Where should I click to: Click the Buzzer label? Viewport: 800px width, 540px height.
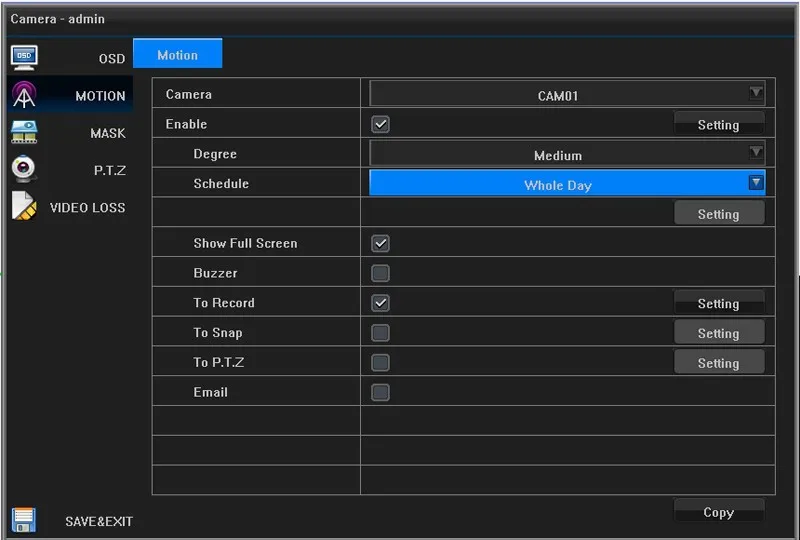click(215, 273)
